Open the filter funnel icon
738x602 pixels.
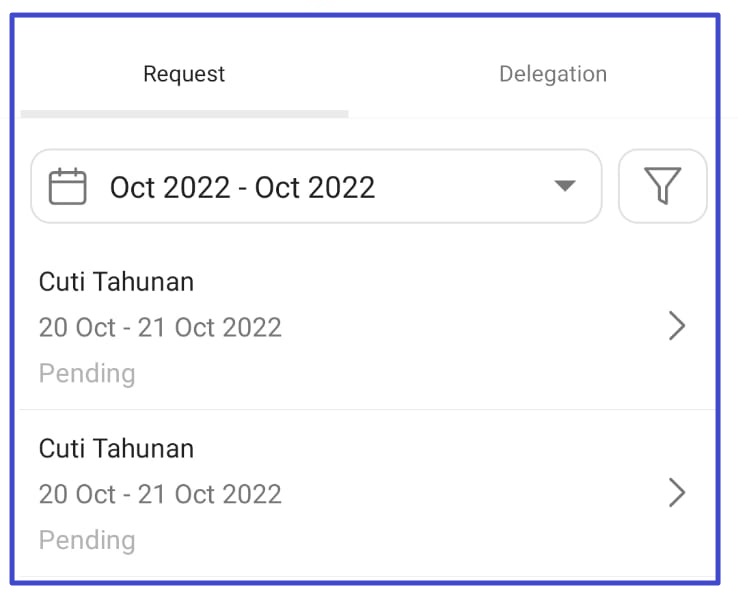(x=662, y=186)
